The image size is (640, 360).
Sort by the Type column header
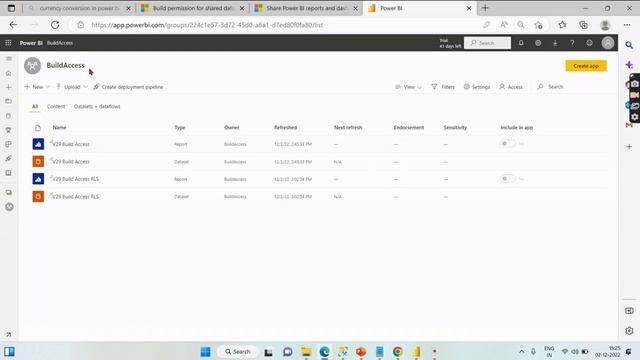[180, 128]
